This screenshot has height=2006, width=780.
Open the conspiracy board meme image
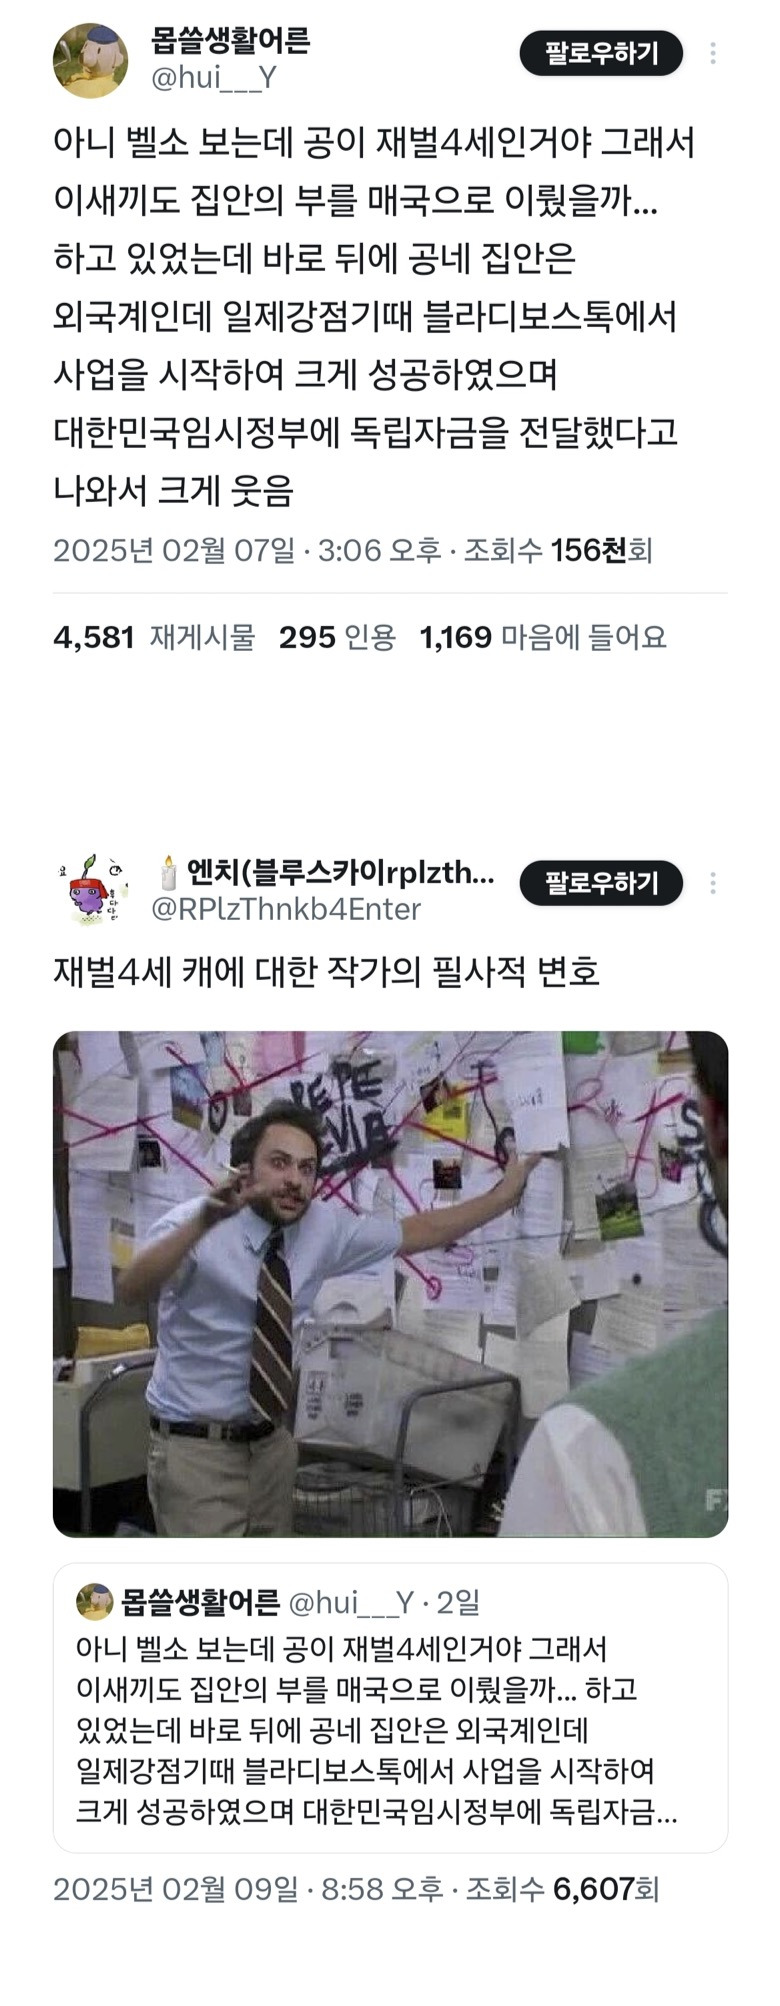point(390,1284)
